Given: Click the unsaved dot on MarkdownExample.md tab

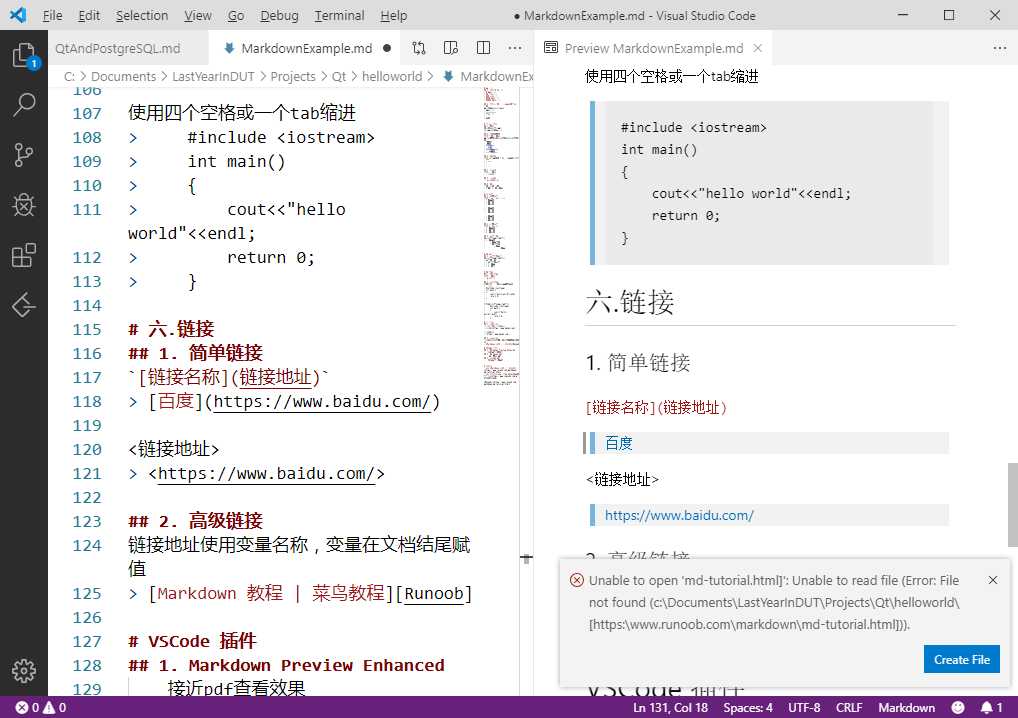Looking at the screenshot, I should (x=387, y=48).
